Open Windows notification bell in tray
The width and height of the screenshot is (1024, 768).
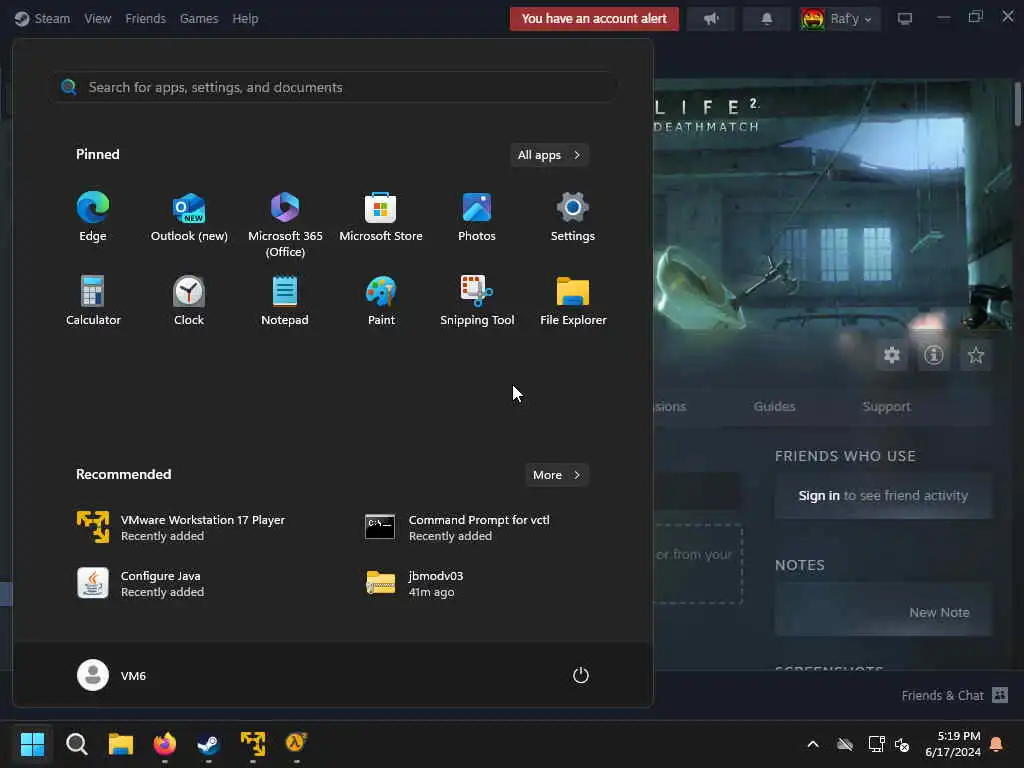pos(997,744)
